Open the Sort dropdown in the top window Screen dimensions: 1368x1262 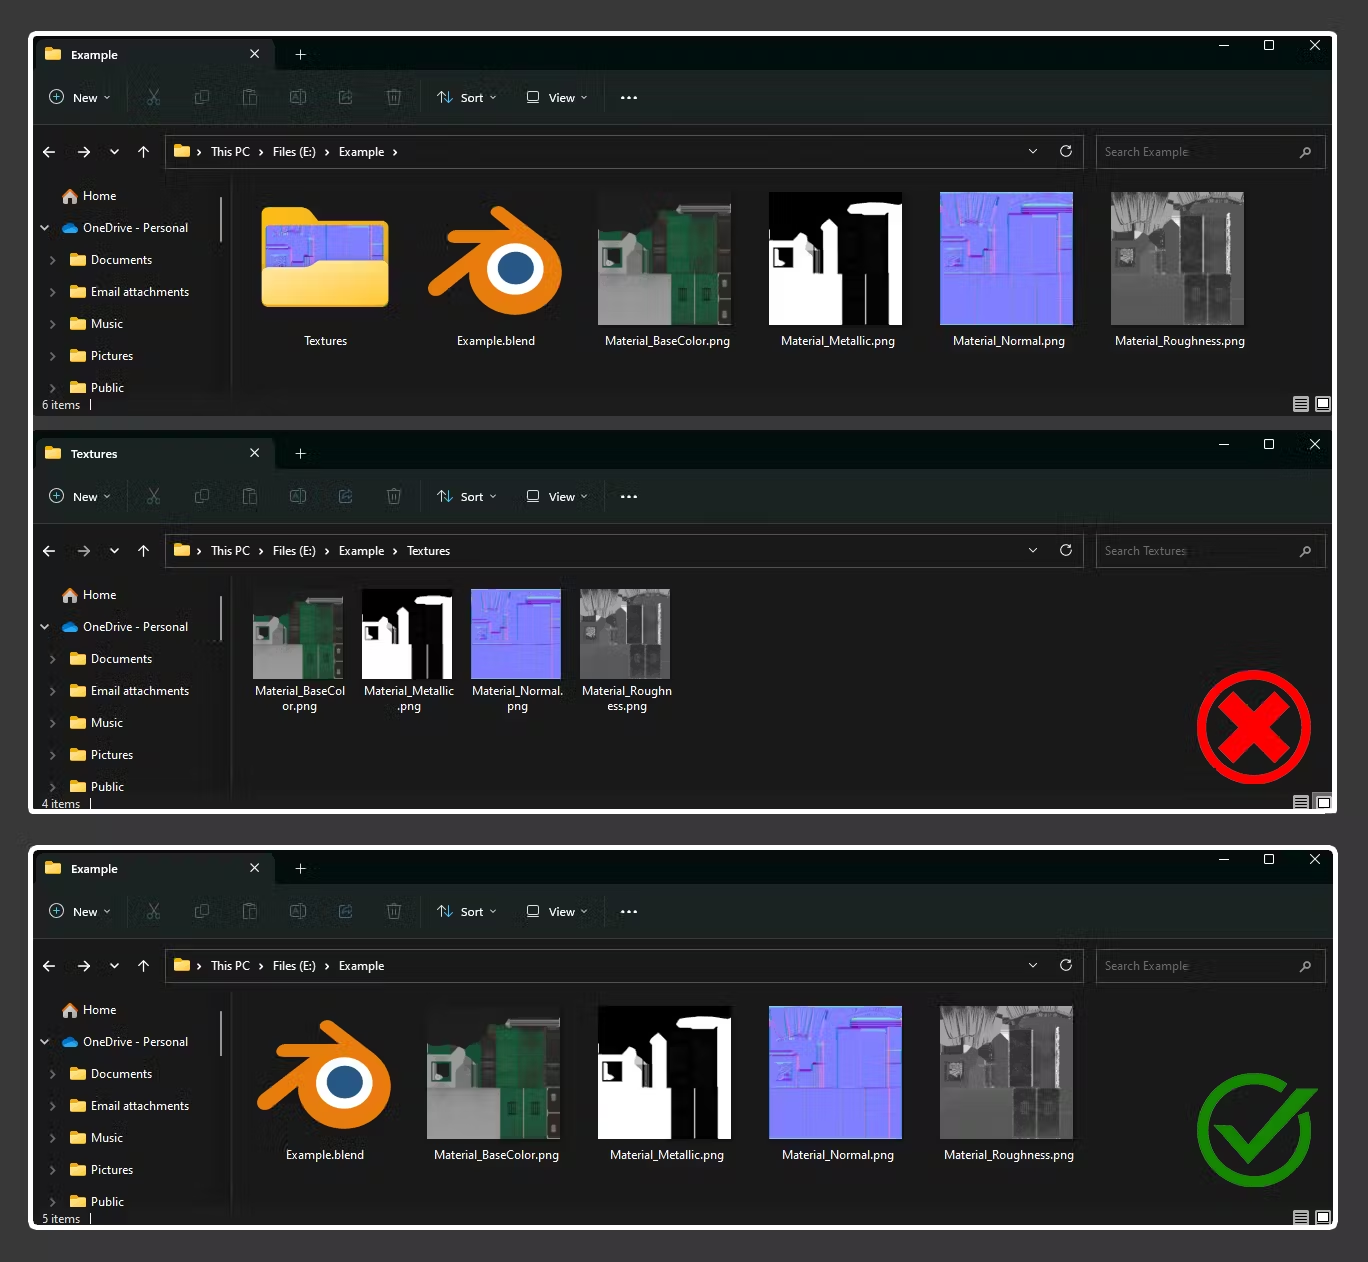tap(466, 97)
